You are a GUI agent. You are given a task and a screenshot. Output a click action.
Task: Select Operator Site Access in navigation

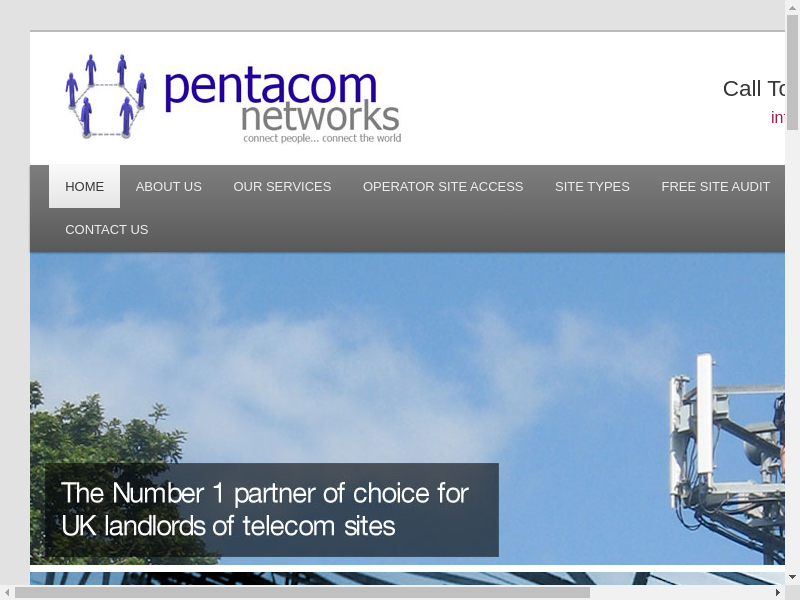(443, 186)
